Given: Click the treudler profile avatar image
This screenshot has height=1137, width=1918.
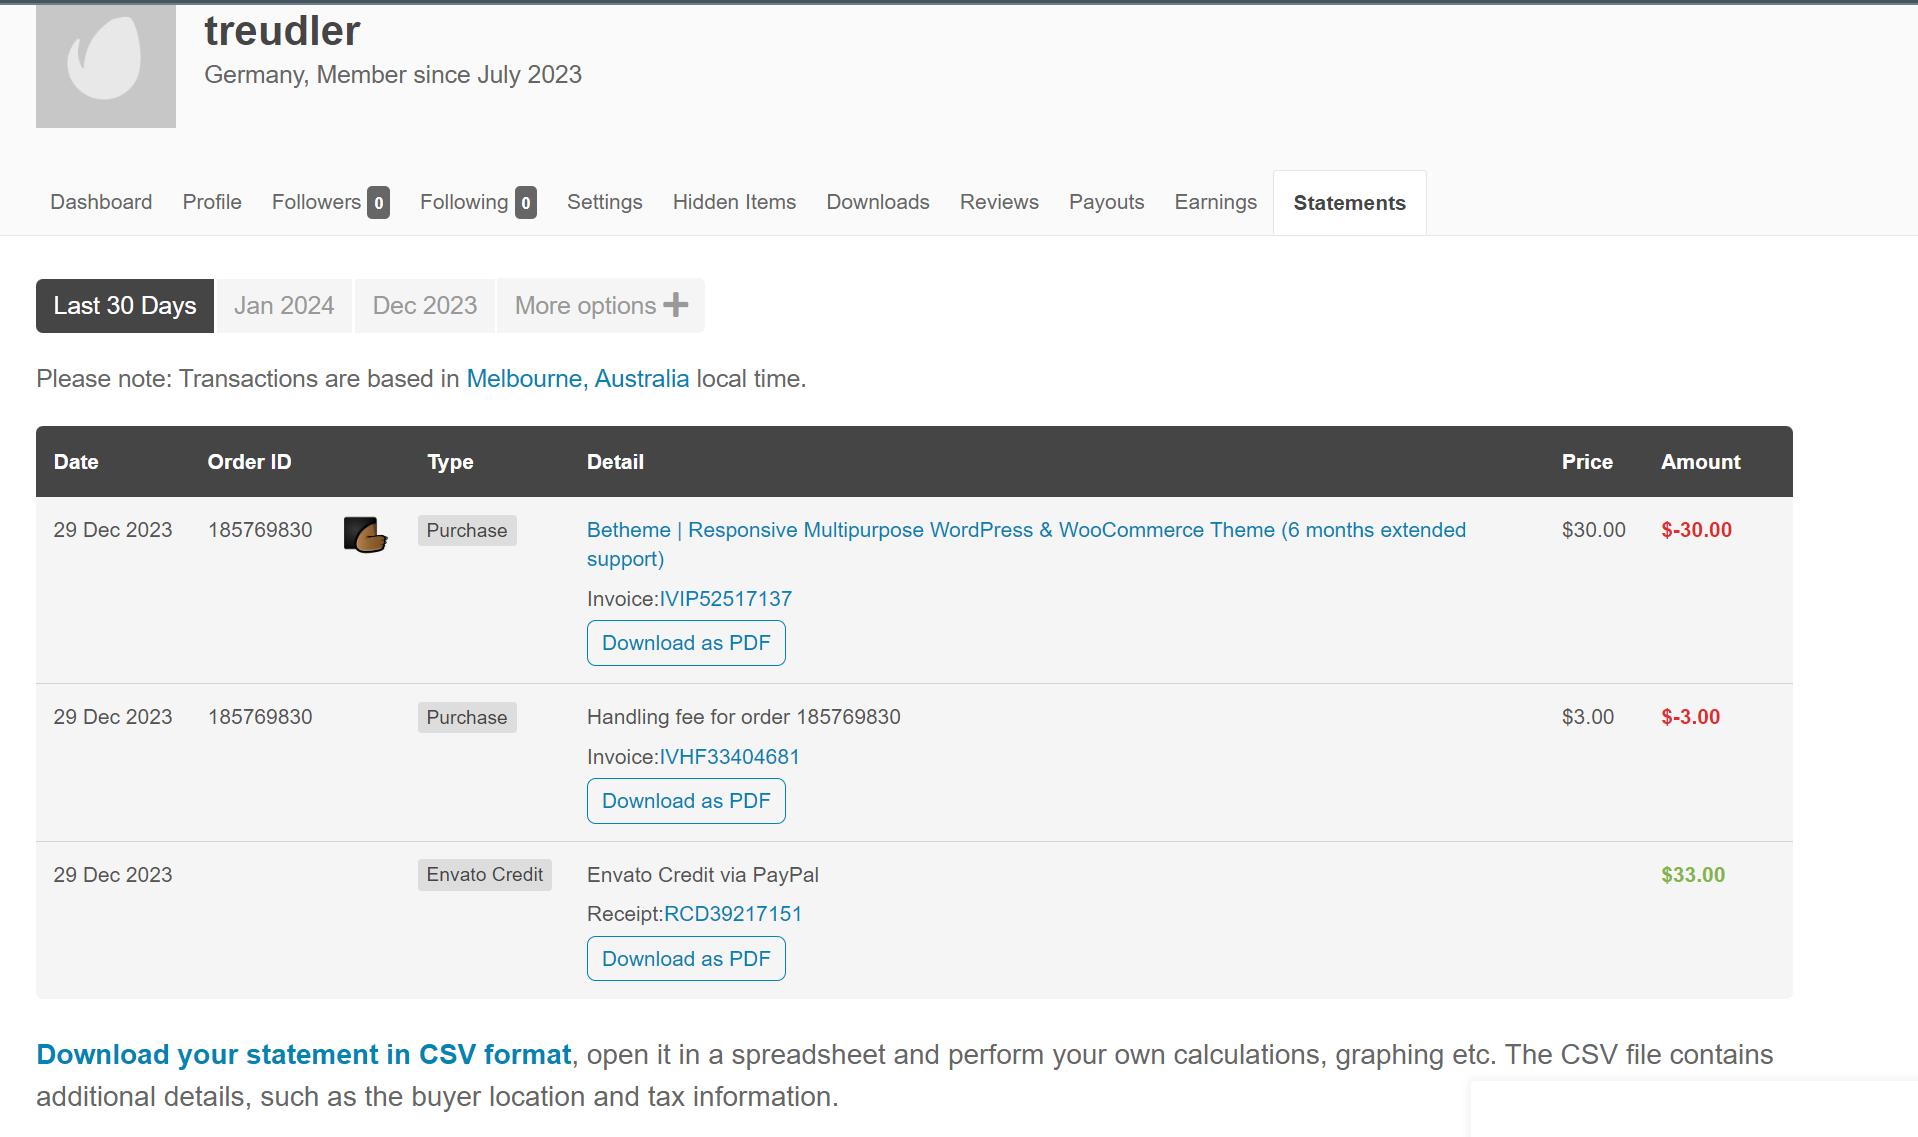Looking at the screenshot, I should (106, 65).
